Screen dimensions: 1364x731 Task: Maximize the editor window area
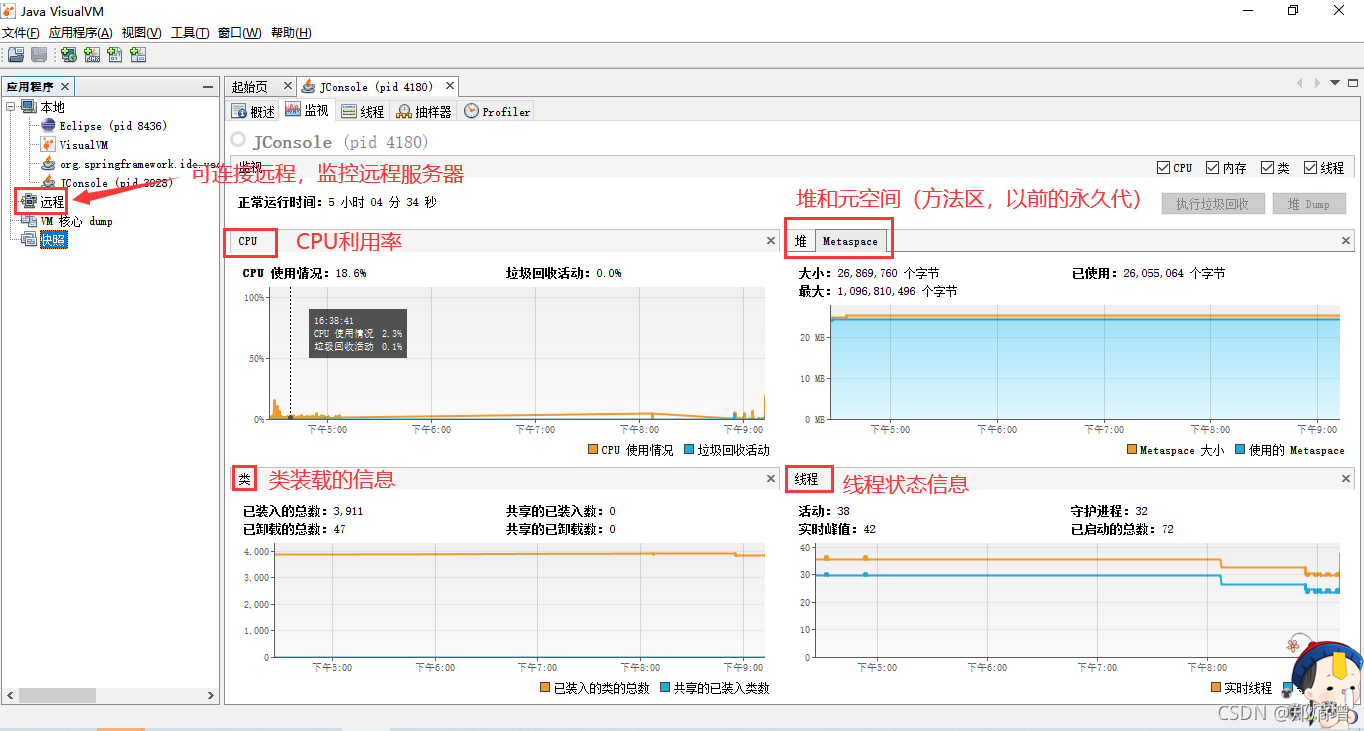[1351, 83]
